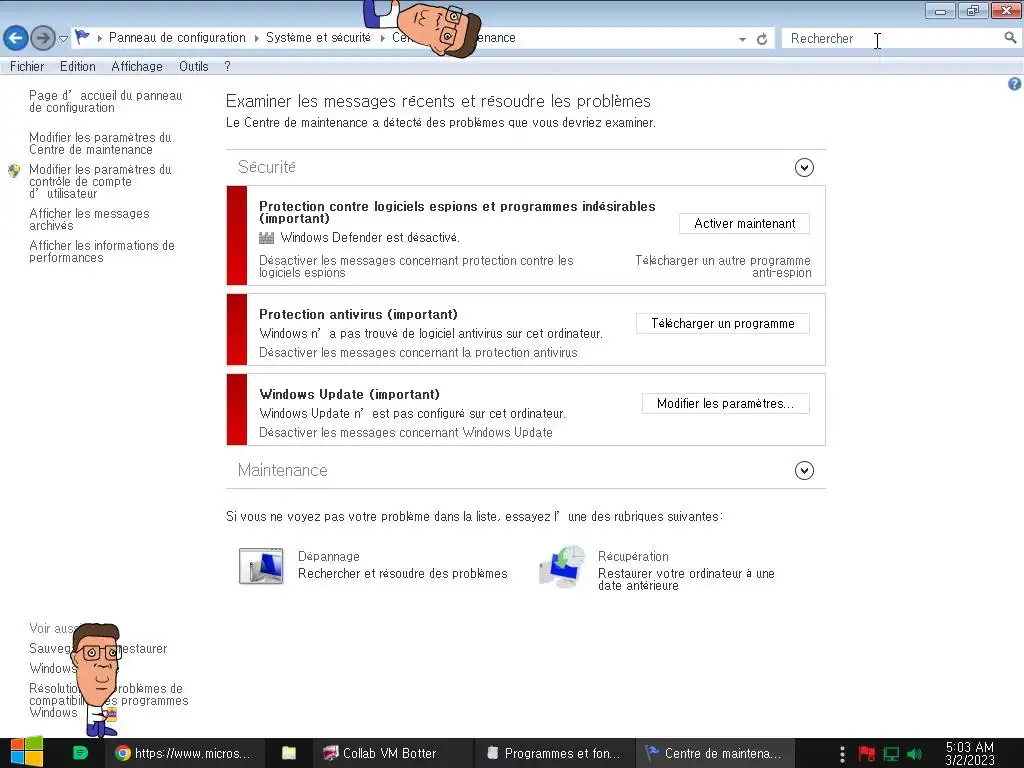Click the Dépannage monitor icon
This screenshot has height=768, width=1024.
click(261, 566)
